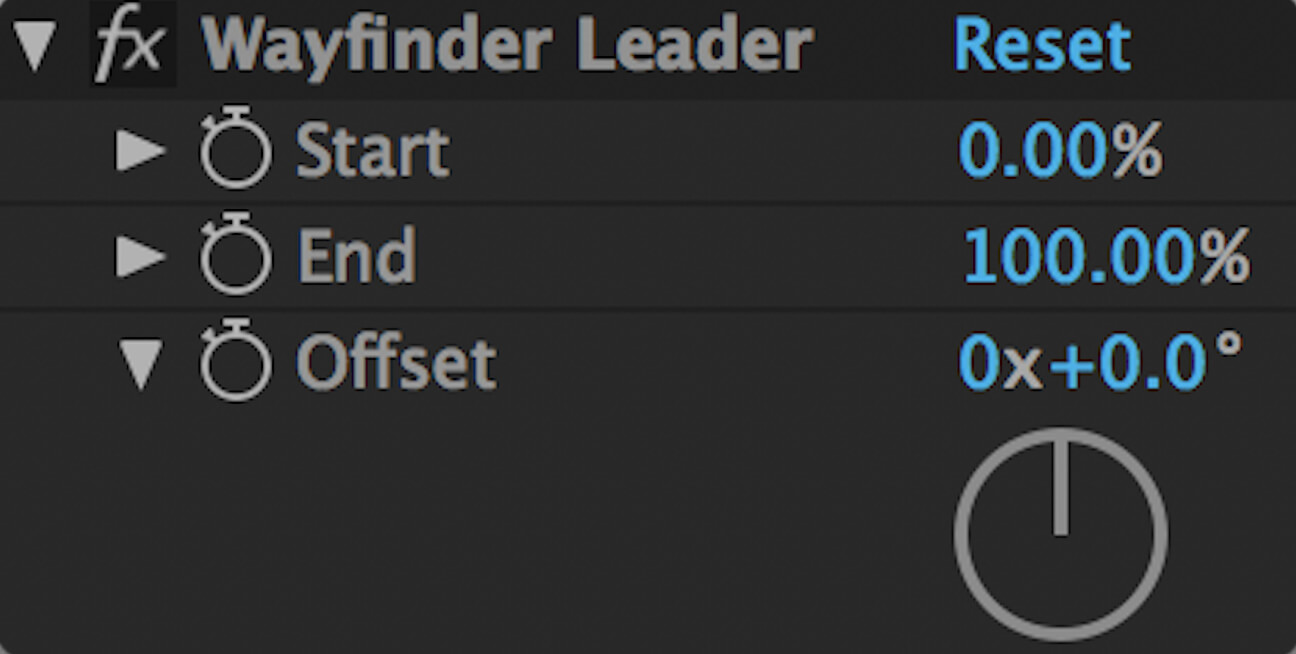Click the Offset revolutions value 0x

click(x=1000, y=362)
